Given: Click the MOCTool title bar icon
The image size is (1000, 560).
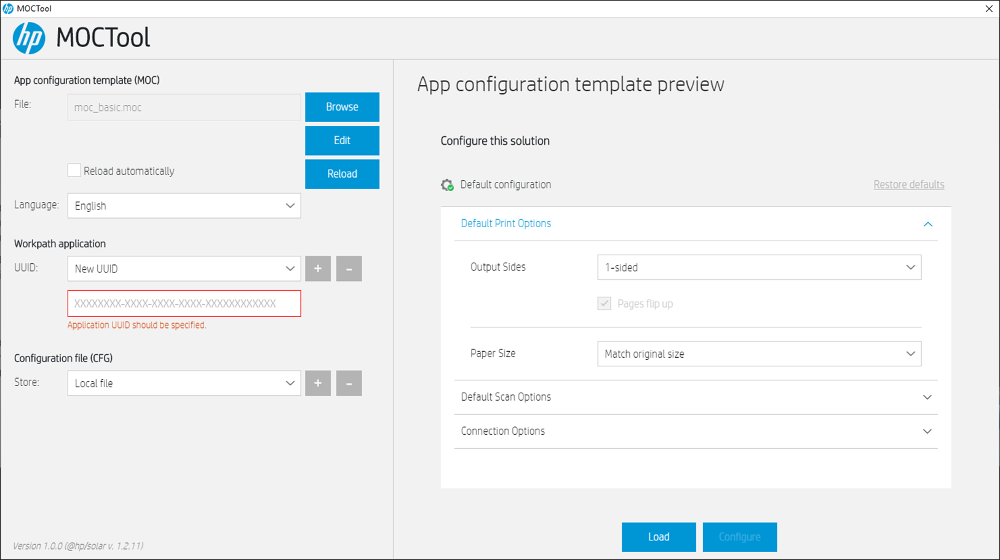Looking at the screenshot, I should pos(8,8).
